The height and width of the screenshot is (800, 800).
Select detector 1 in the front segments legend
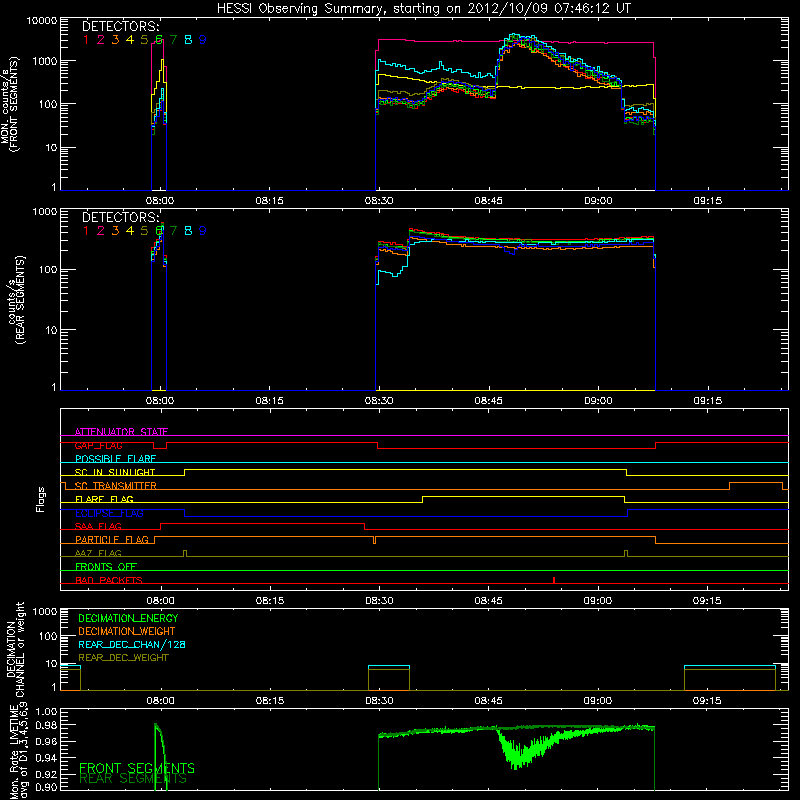tap(86, 40)
